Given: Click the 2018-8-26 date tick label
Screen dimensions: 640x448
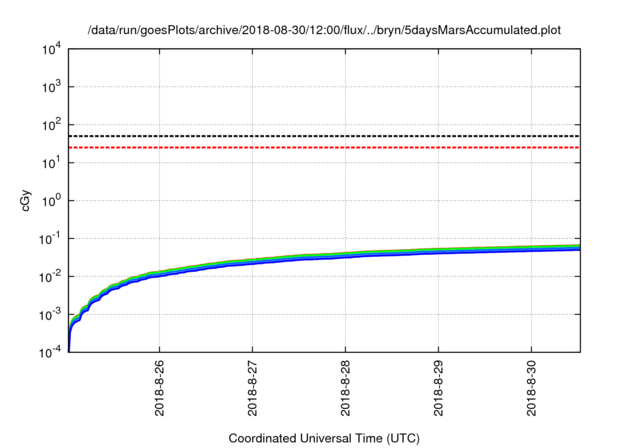Looking at the screenshot, I should tap(159, 388).
